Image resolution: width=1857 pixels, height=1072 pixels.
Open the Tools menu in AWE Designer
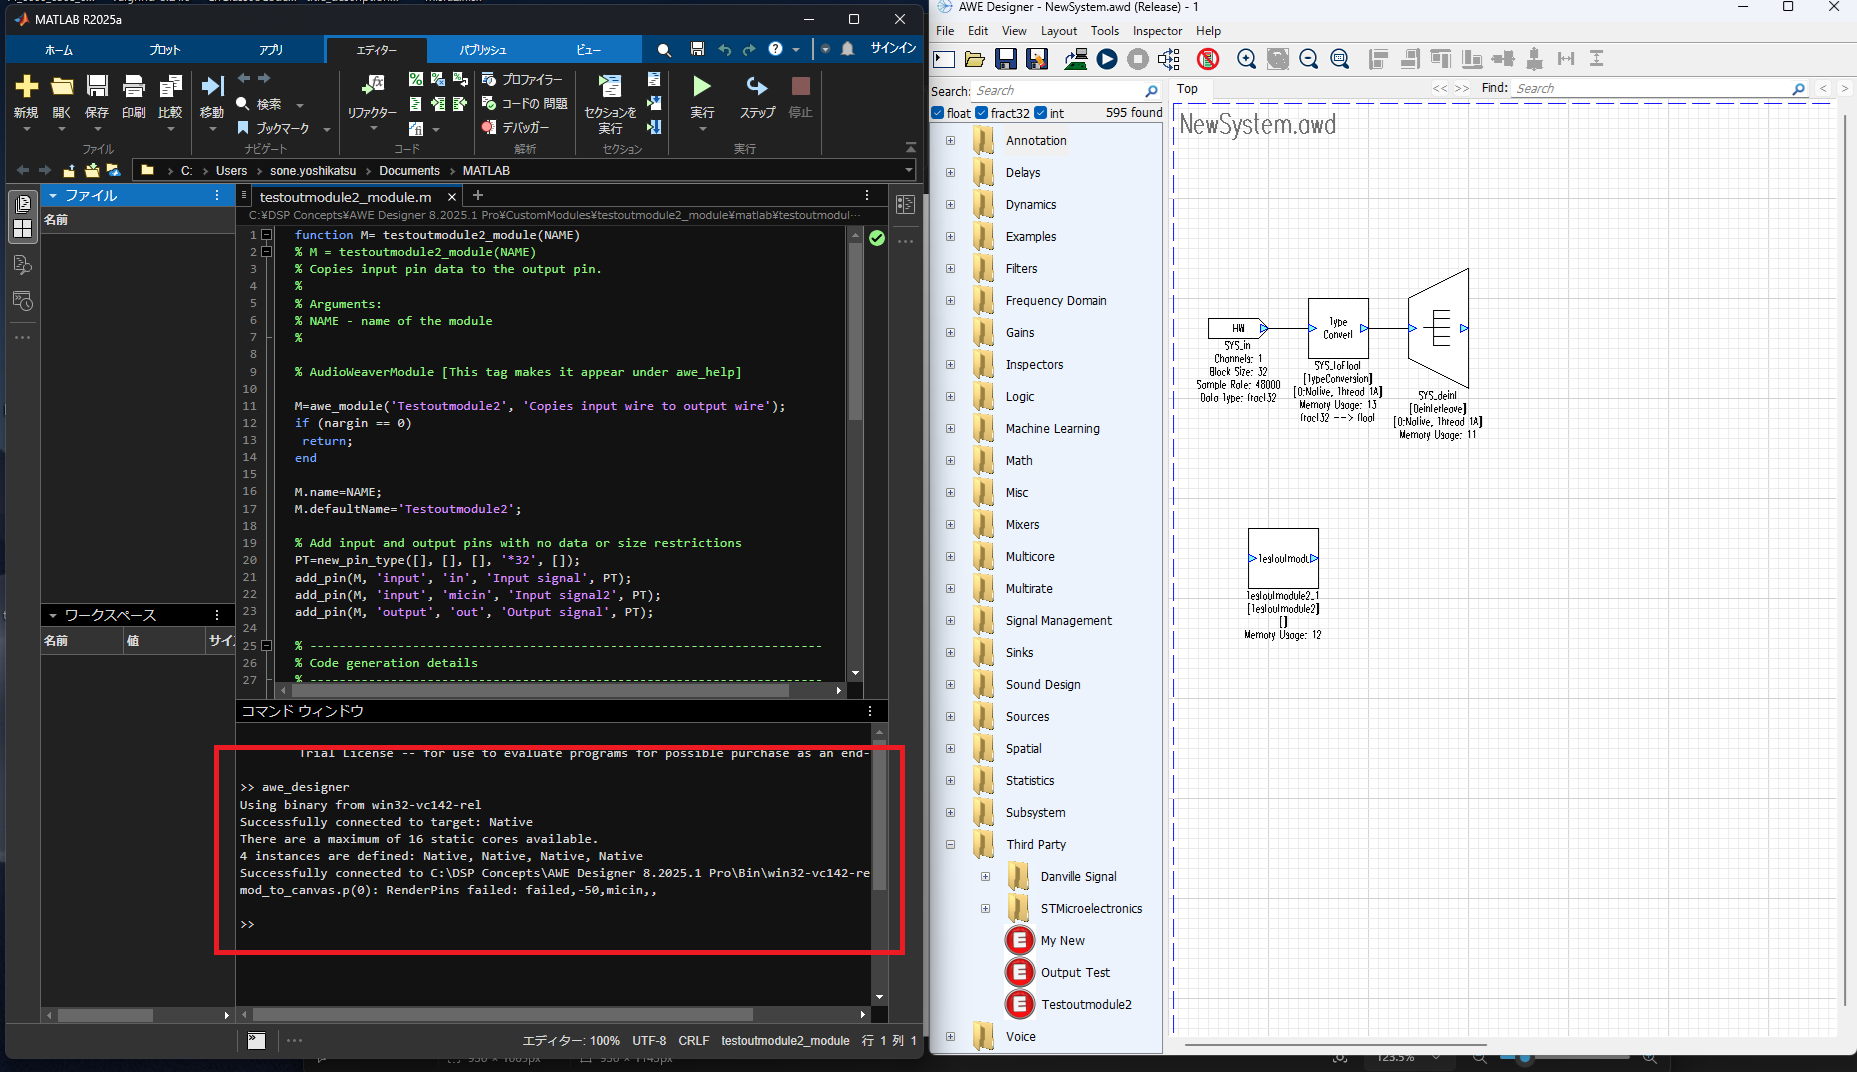click(x=1105, y=31)
